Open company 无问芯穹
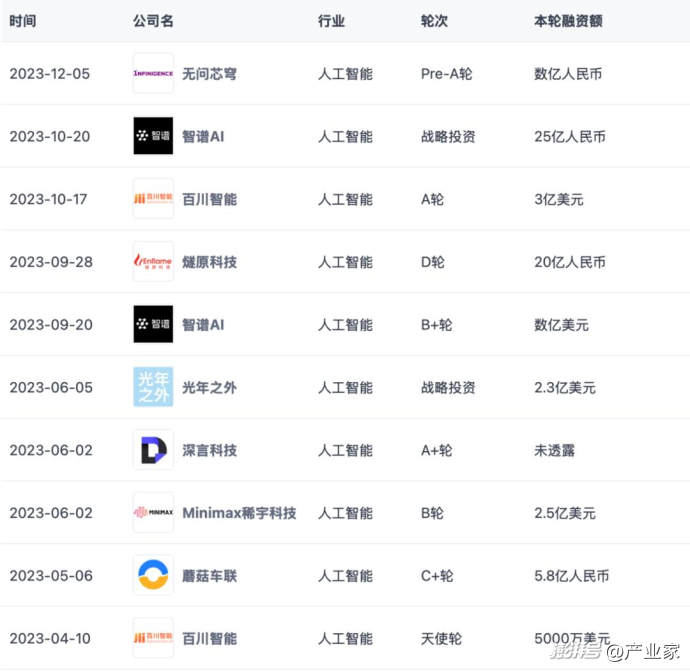Screen dimensions: 690x672 (209, 74)
